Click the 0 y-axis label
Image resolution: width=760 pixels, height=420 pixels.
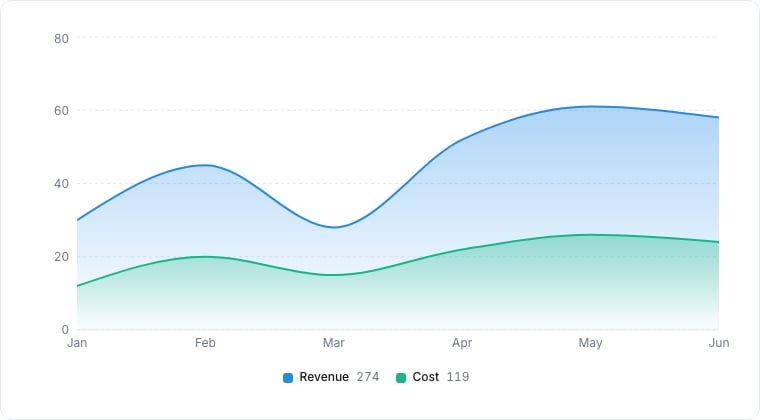(x=65, y=330)
